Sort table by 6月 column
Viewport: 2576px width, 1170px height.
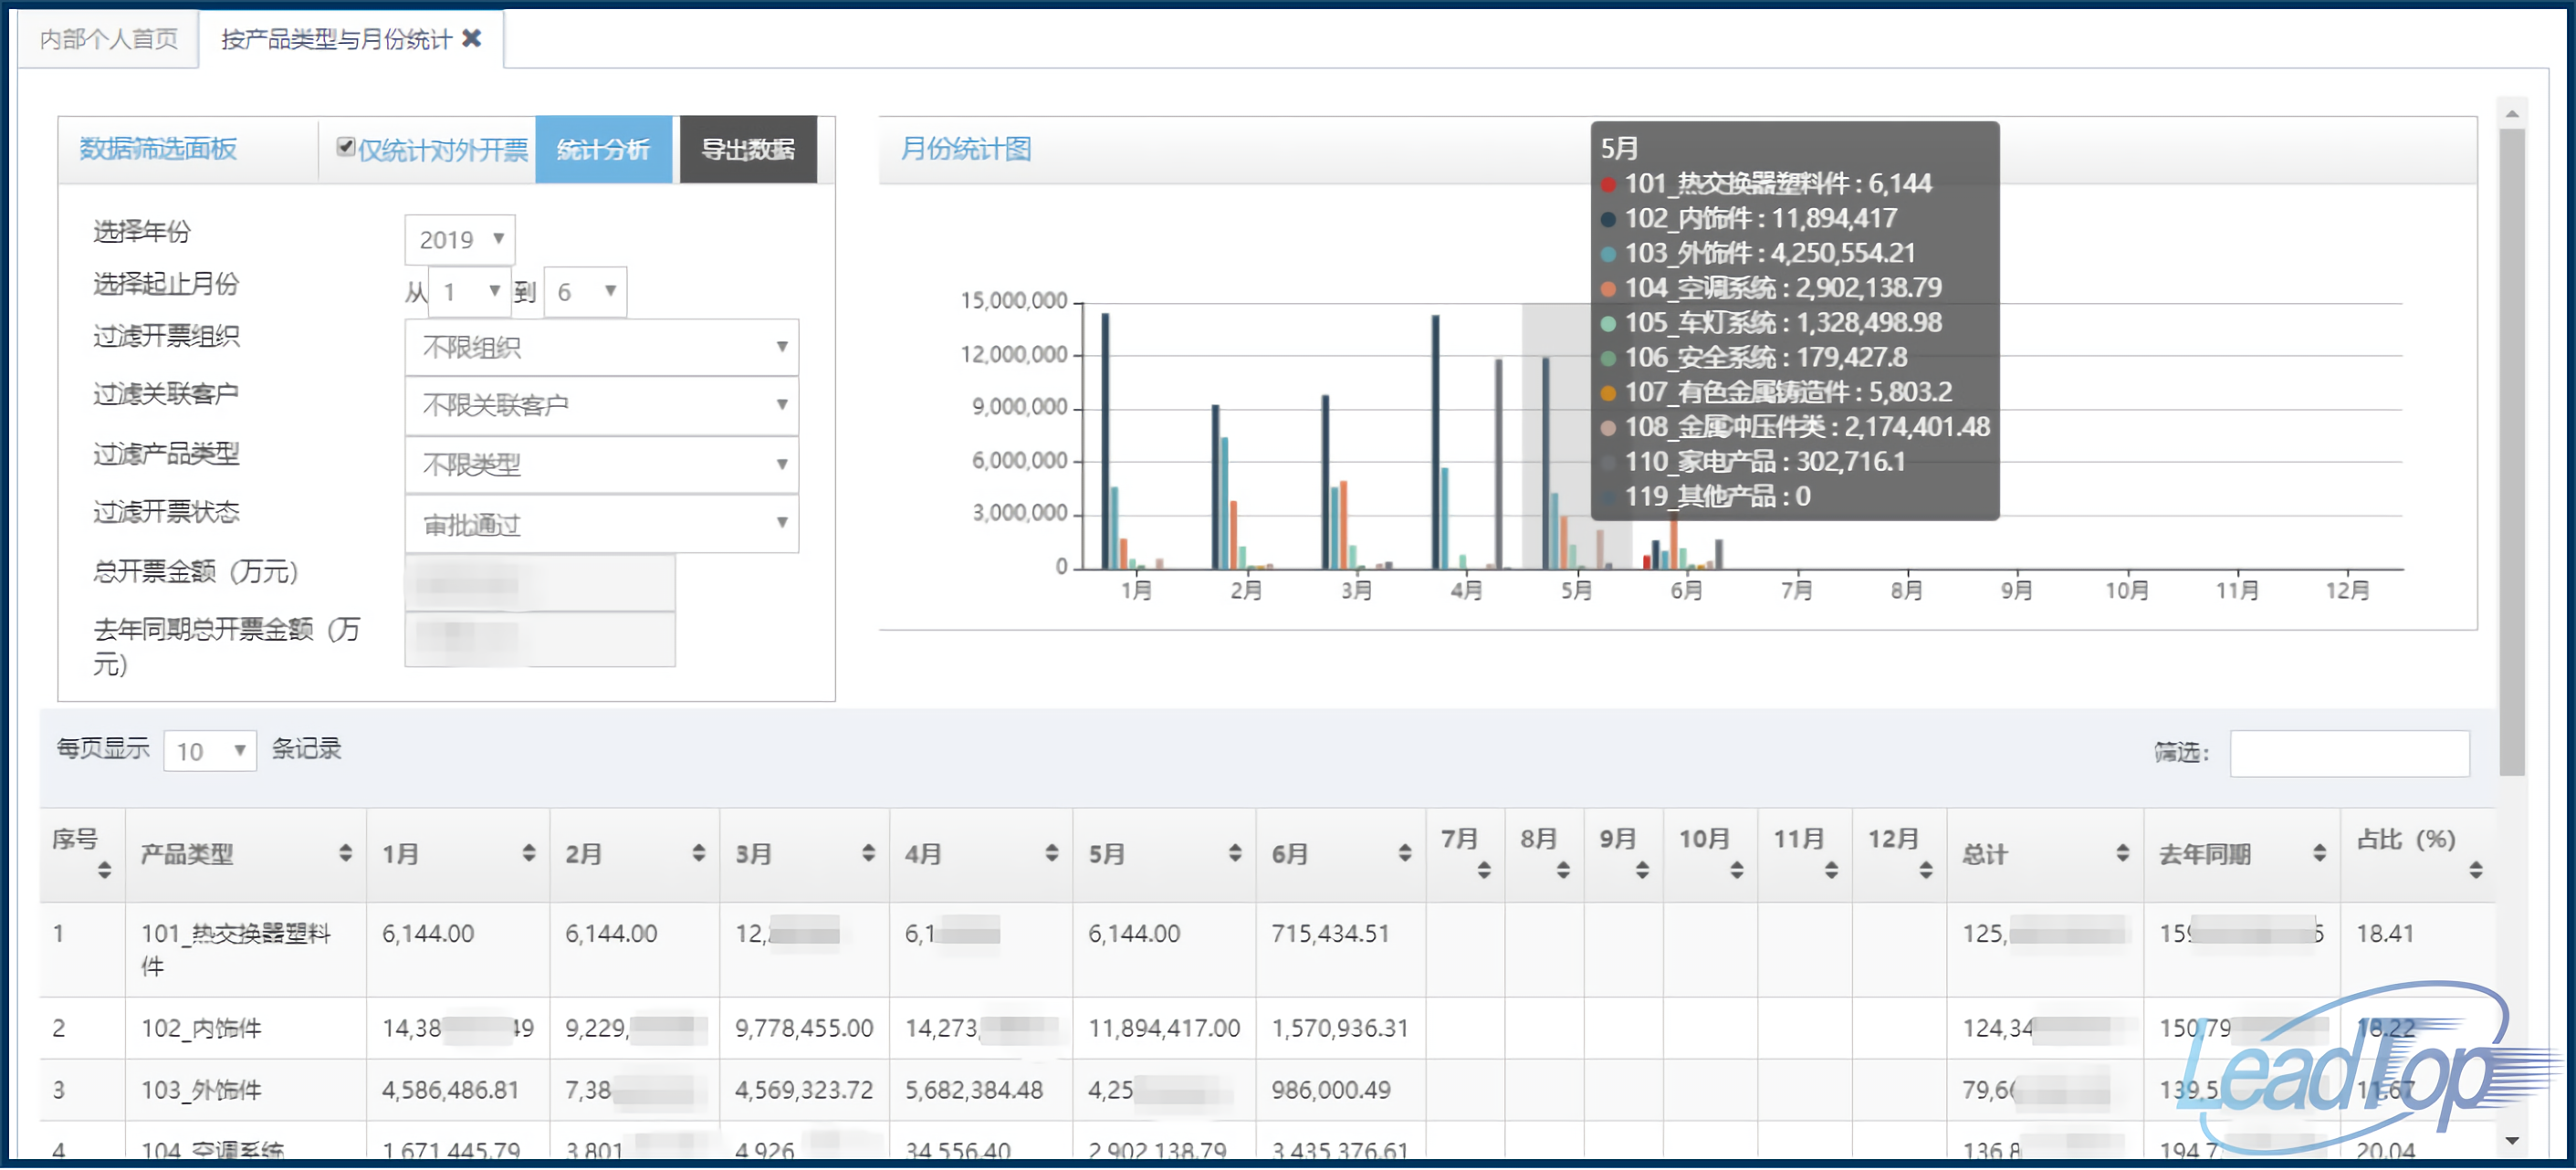[x=1405, y=853]
